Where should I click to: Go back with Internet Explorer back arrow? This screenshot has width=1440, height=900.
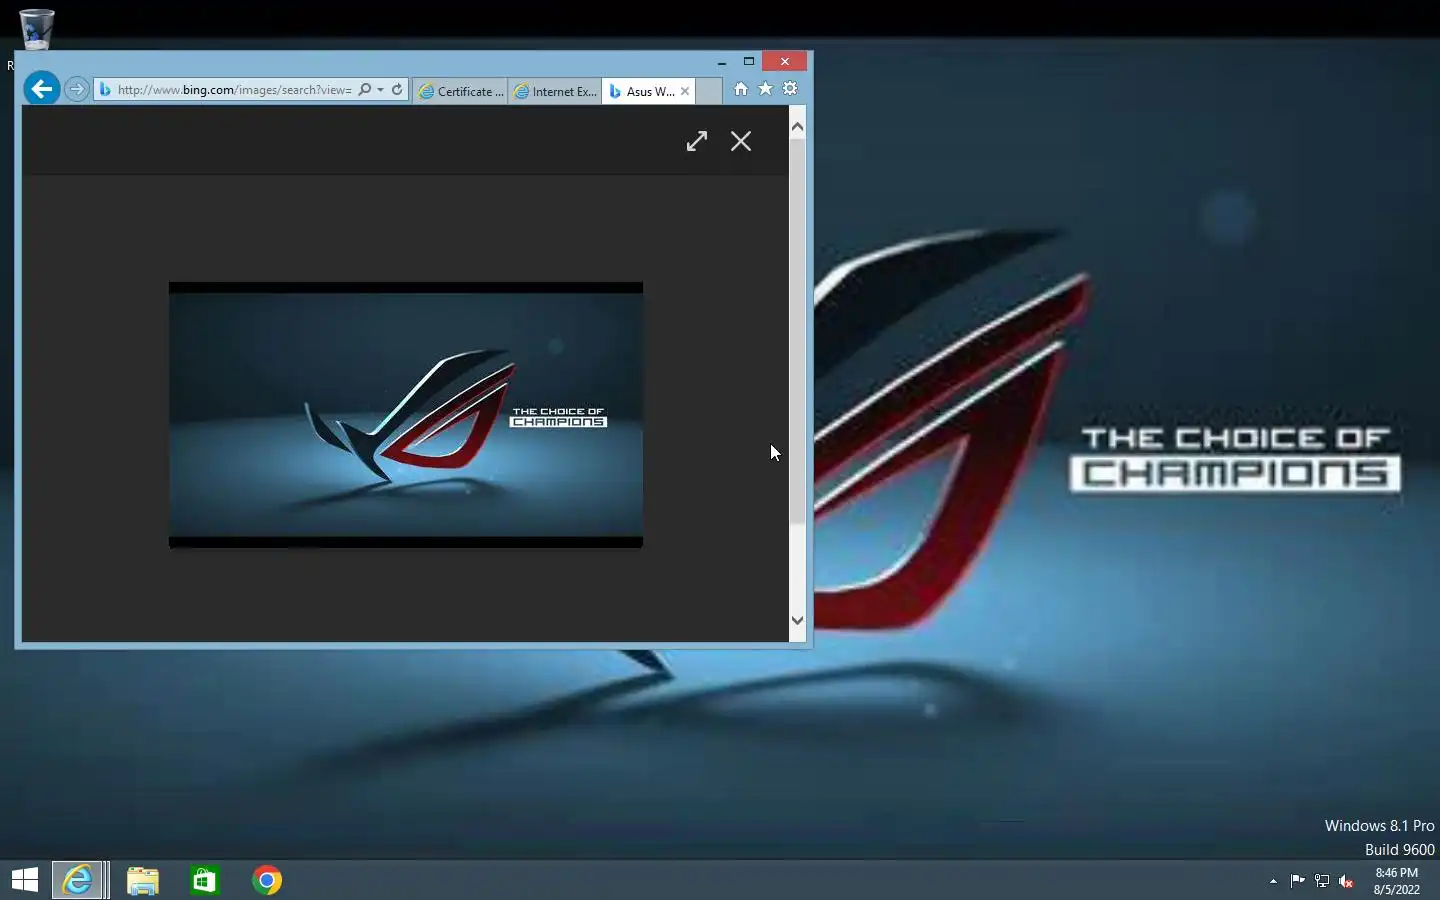tap(42, 89)
